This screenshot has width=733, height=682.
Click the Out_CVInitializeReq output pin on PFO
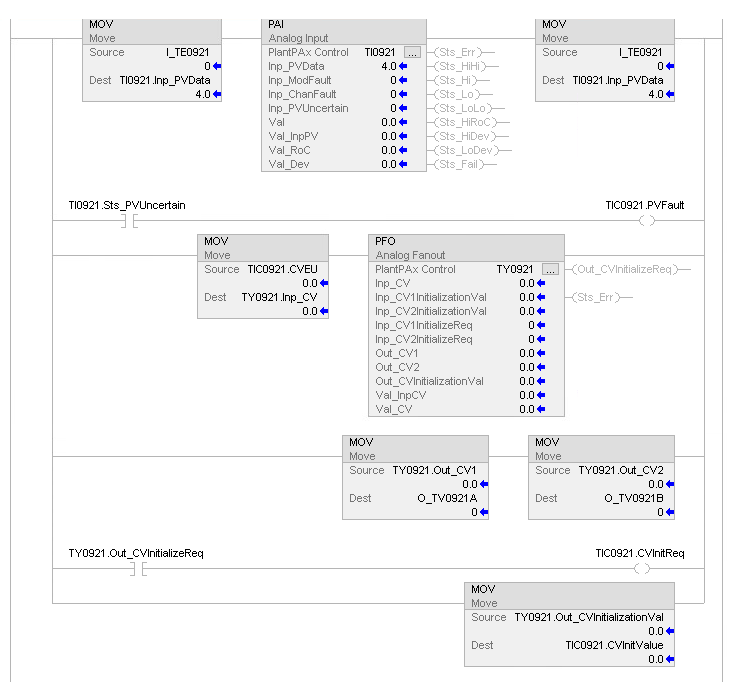point(630,270)
